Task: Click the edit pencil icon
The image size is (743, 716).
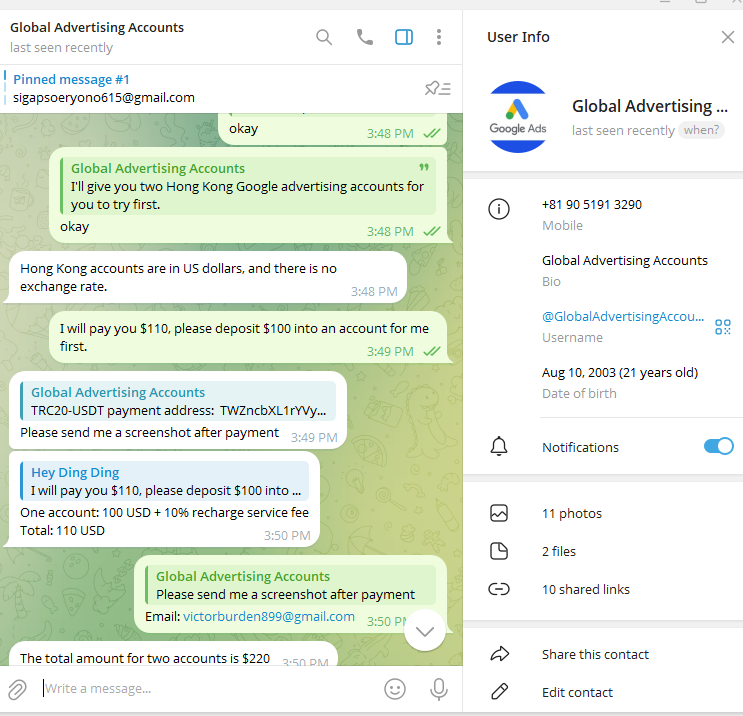Action: point(499,692)
